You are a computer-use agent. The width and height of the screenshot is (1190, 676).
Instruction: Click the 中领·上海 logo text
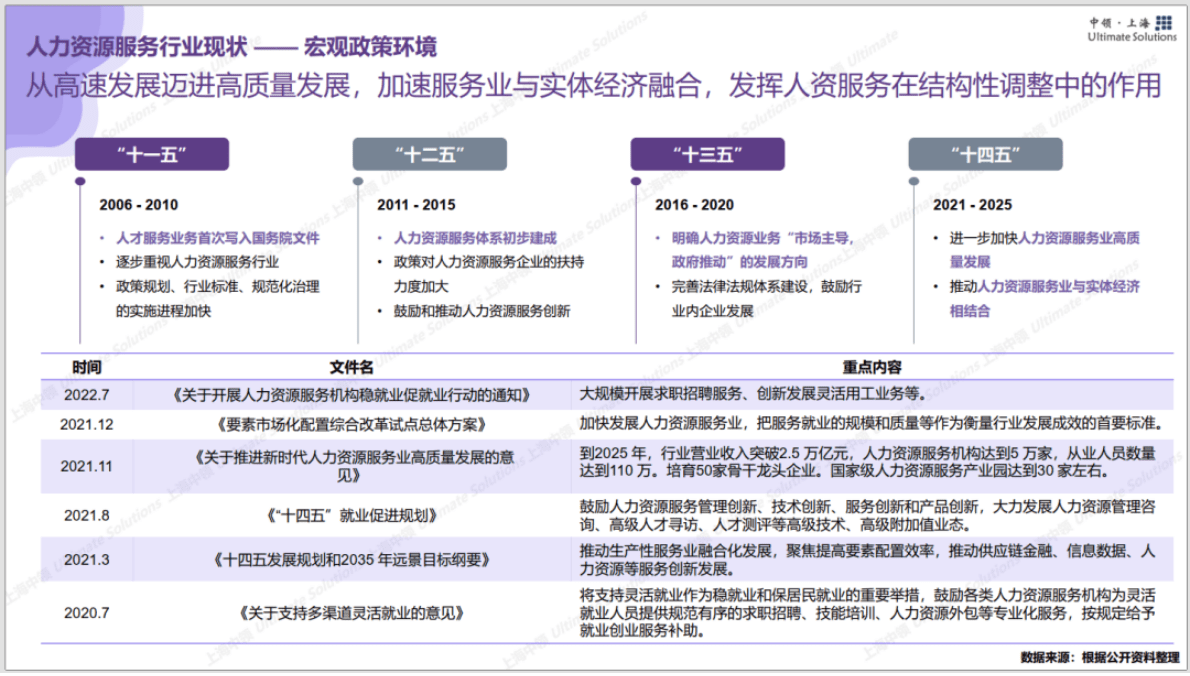pyautogui.click(x=1120, y=22)
